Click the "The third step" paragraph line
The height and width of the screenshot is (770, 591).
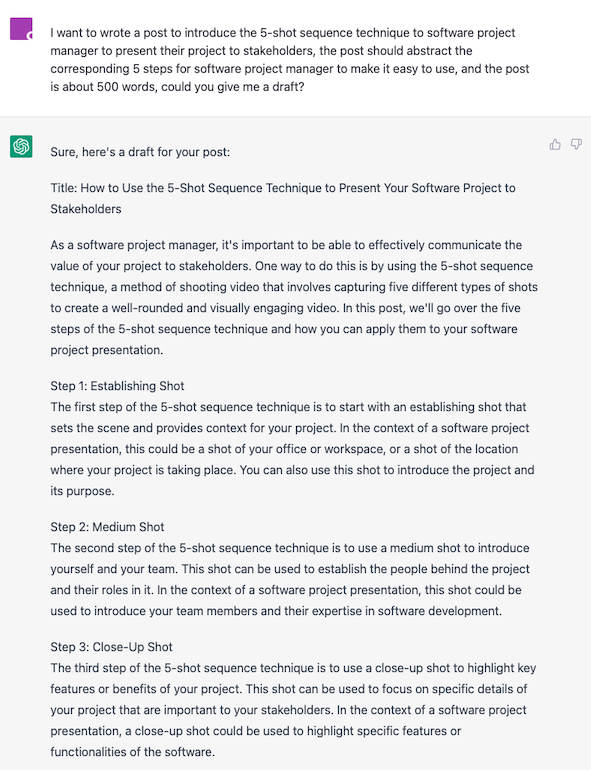(x=293, y=668)
